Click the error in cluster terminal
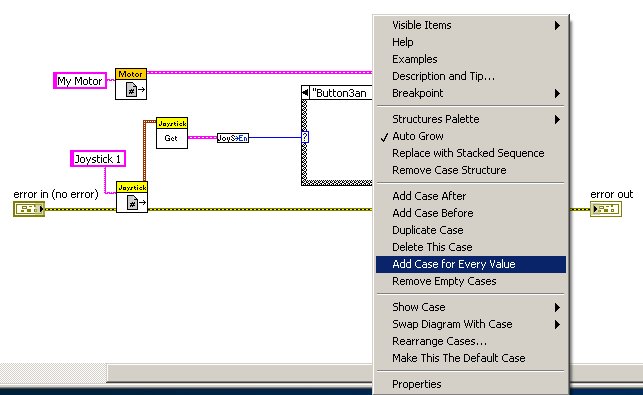This screenshot has height=395, width=643. [x=29, y=209]
